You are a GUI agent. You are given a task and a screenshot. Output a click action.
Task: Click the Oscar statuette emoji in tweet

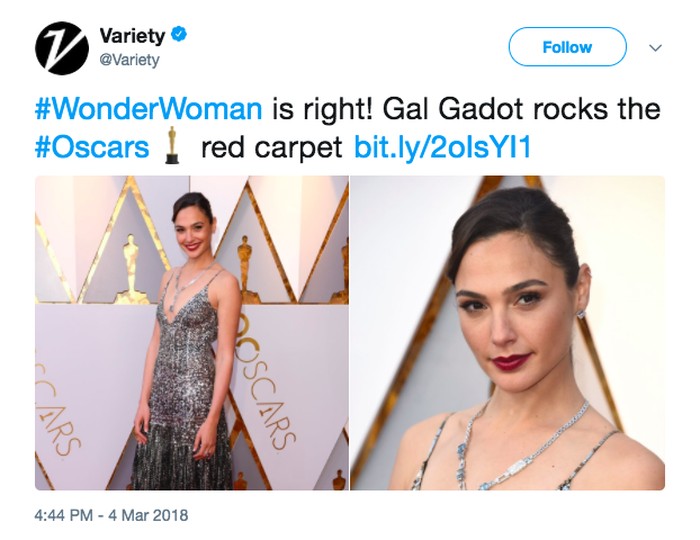(x=173, y=147)
